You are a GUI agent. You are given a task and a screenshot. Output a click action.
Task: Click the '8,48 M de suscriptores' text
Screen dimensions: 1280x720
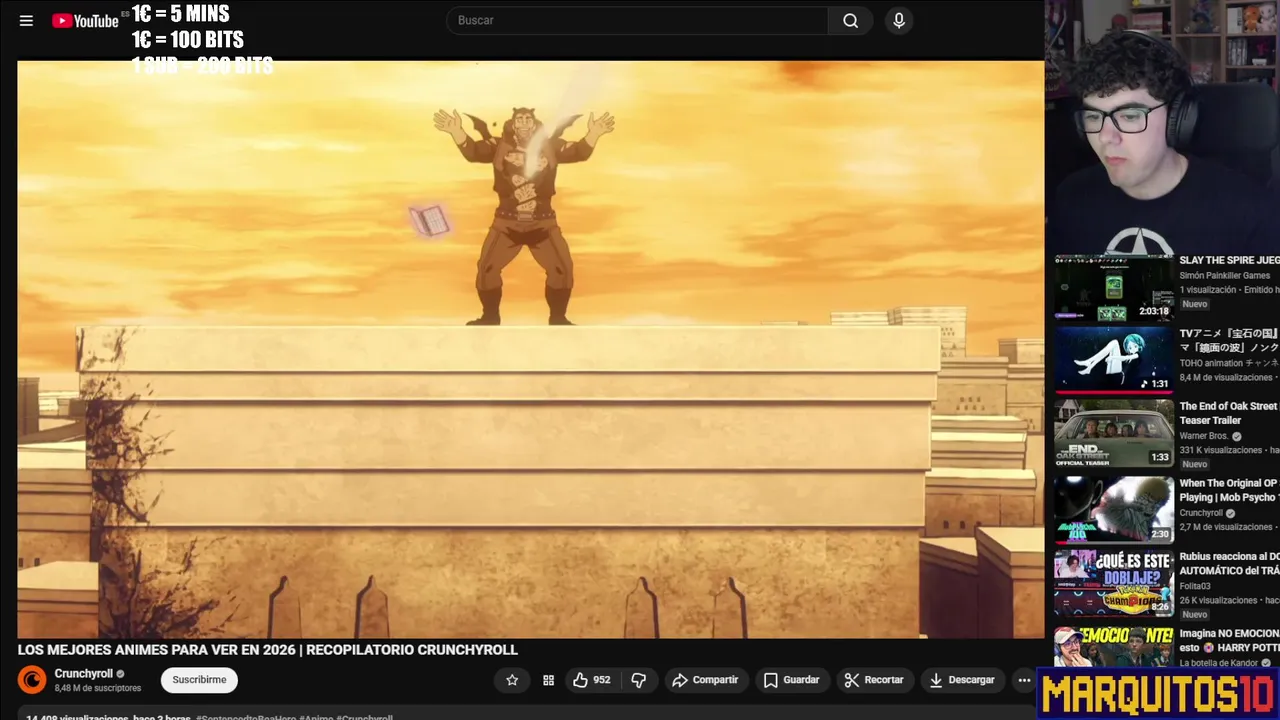[98, 688]
